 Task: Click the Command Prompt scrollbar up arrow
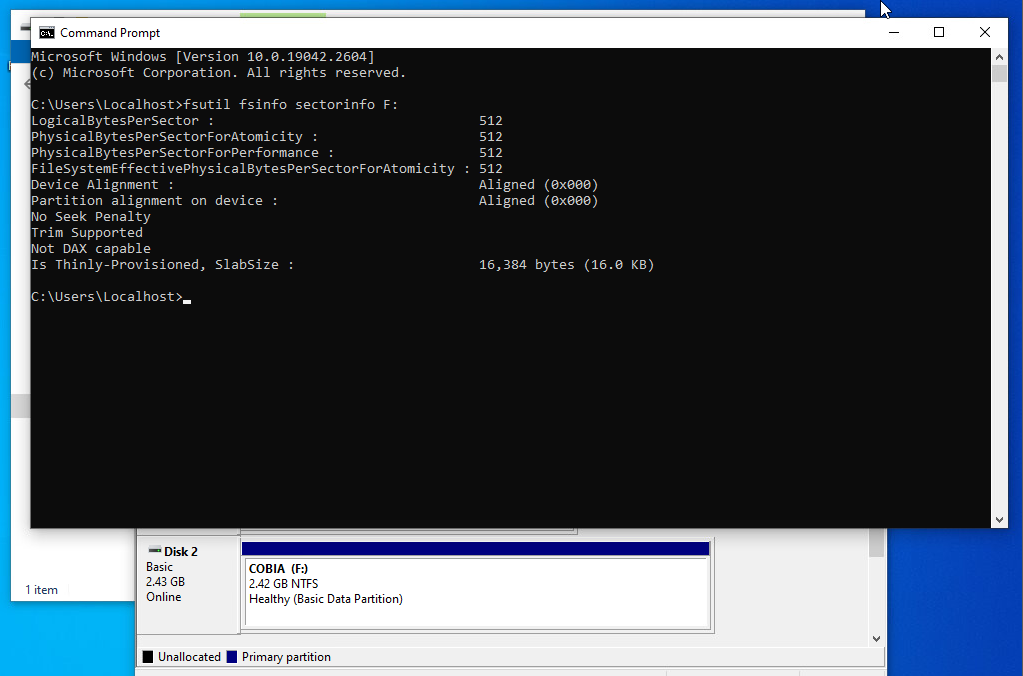(x=999, y=57)
